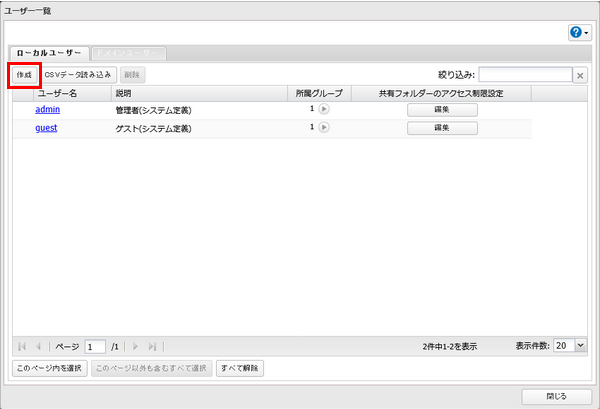Sort by ユーザー名 column header
Image resolution: width=600 pixels, height=409 pixels.
click(73, 93)
